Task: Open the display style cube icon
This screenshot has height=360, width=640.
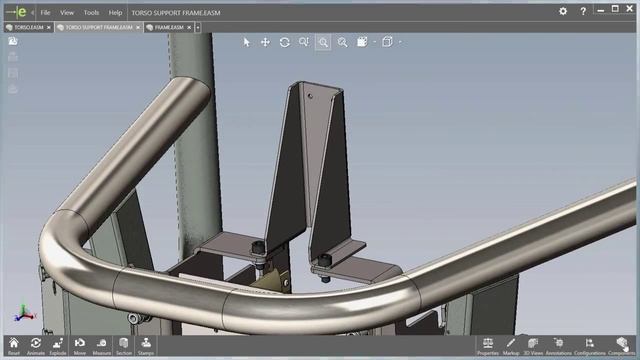Action: point(362,42)
